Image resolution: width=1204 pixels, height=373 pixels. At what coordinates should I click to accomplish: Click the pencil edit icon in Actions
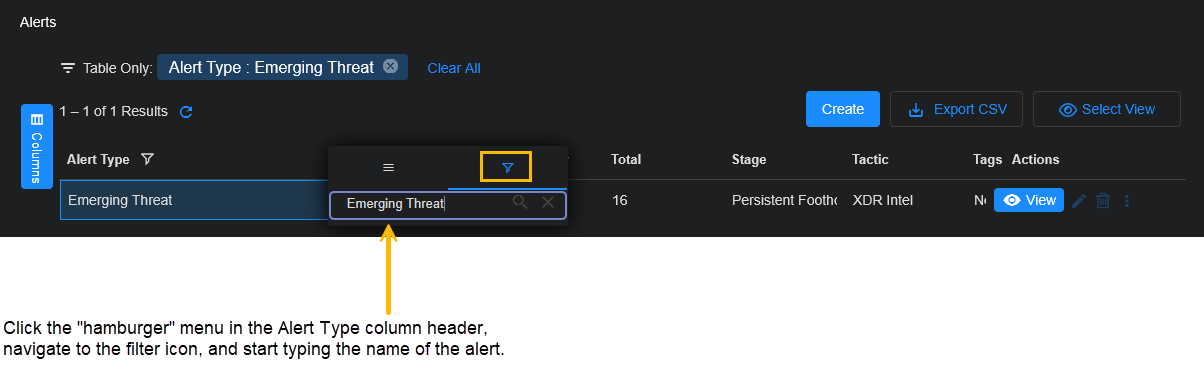pyautogui.click(x=1078, y=201)
